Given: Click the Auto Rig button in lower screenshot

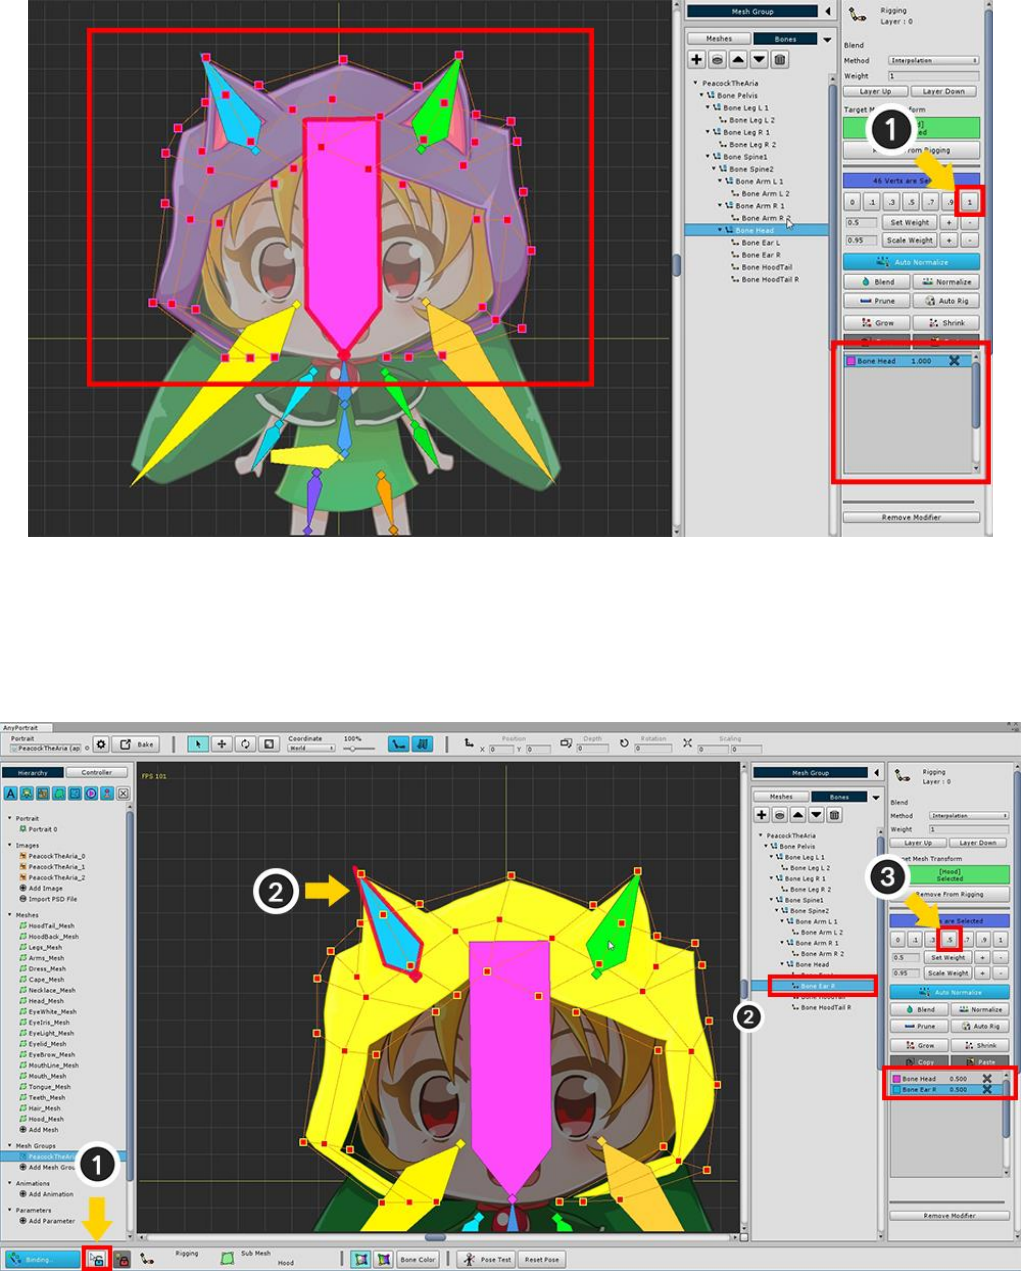Looking at the screenshot, I should pyautogui.click(x=979, y=1026).
